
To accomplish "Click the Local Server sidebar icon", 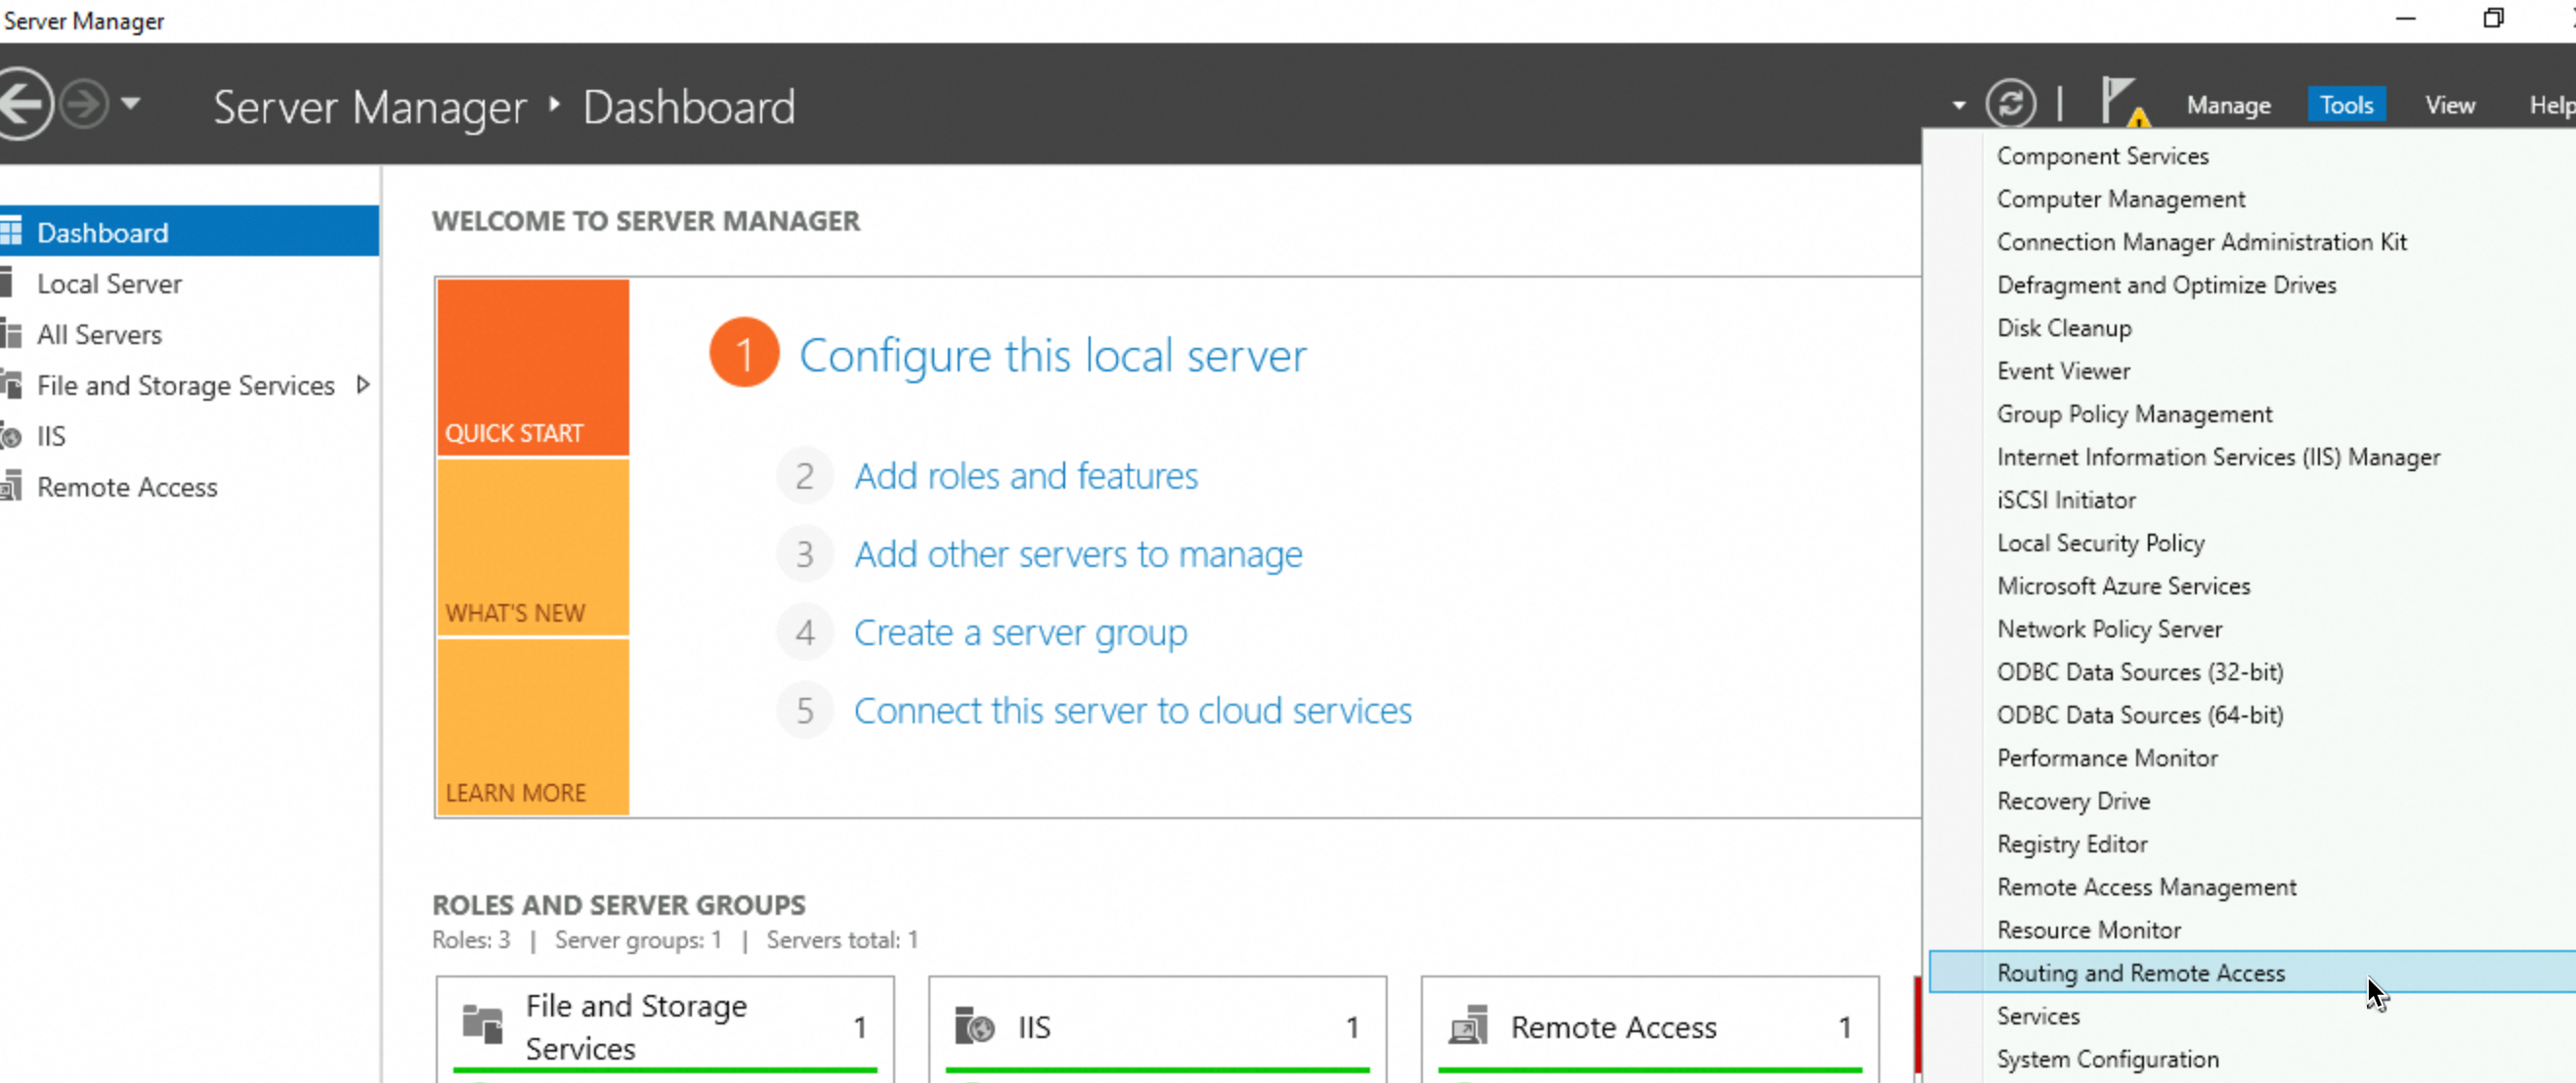I will [8, 283].
